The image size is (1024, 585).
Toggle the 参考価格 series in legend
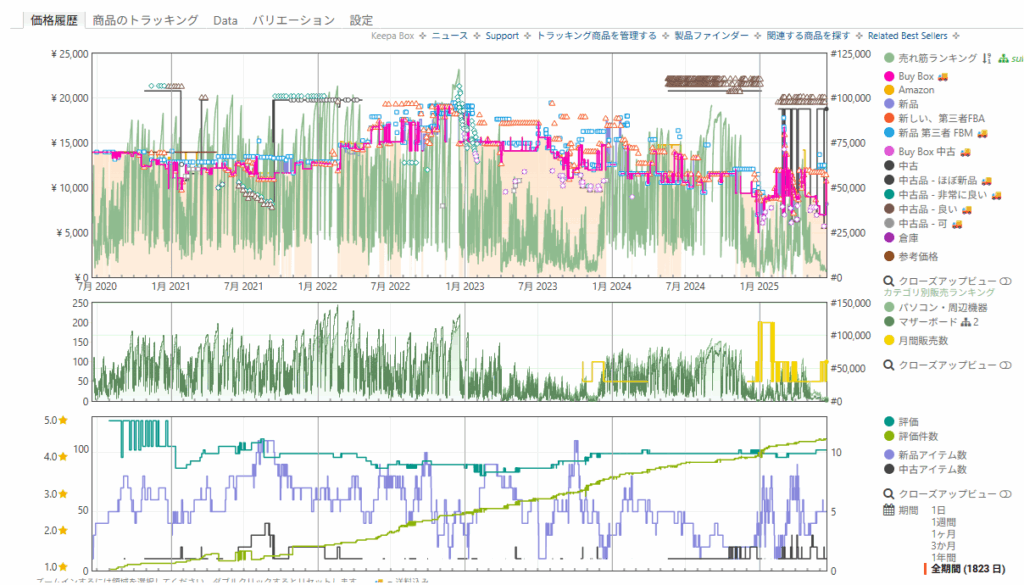[x=912, y=257]
